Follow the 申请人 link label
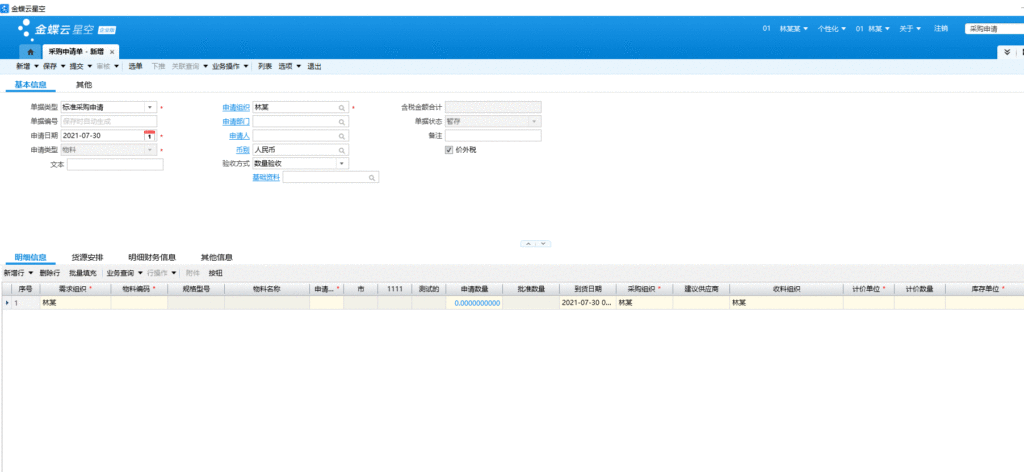 click(239, 136)
